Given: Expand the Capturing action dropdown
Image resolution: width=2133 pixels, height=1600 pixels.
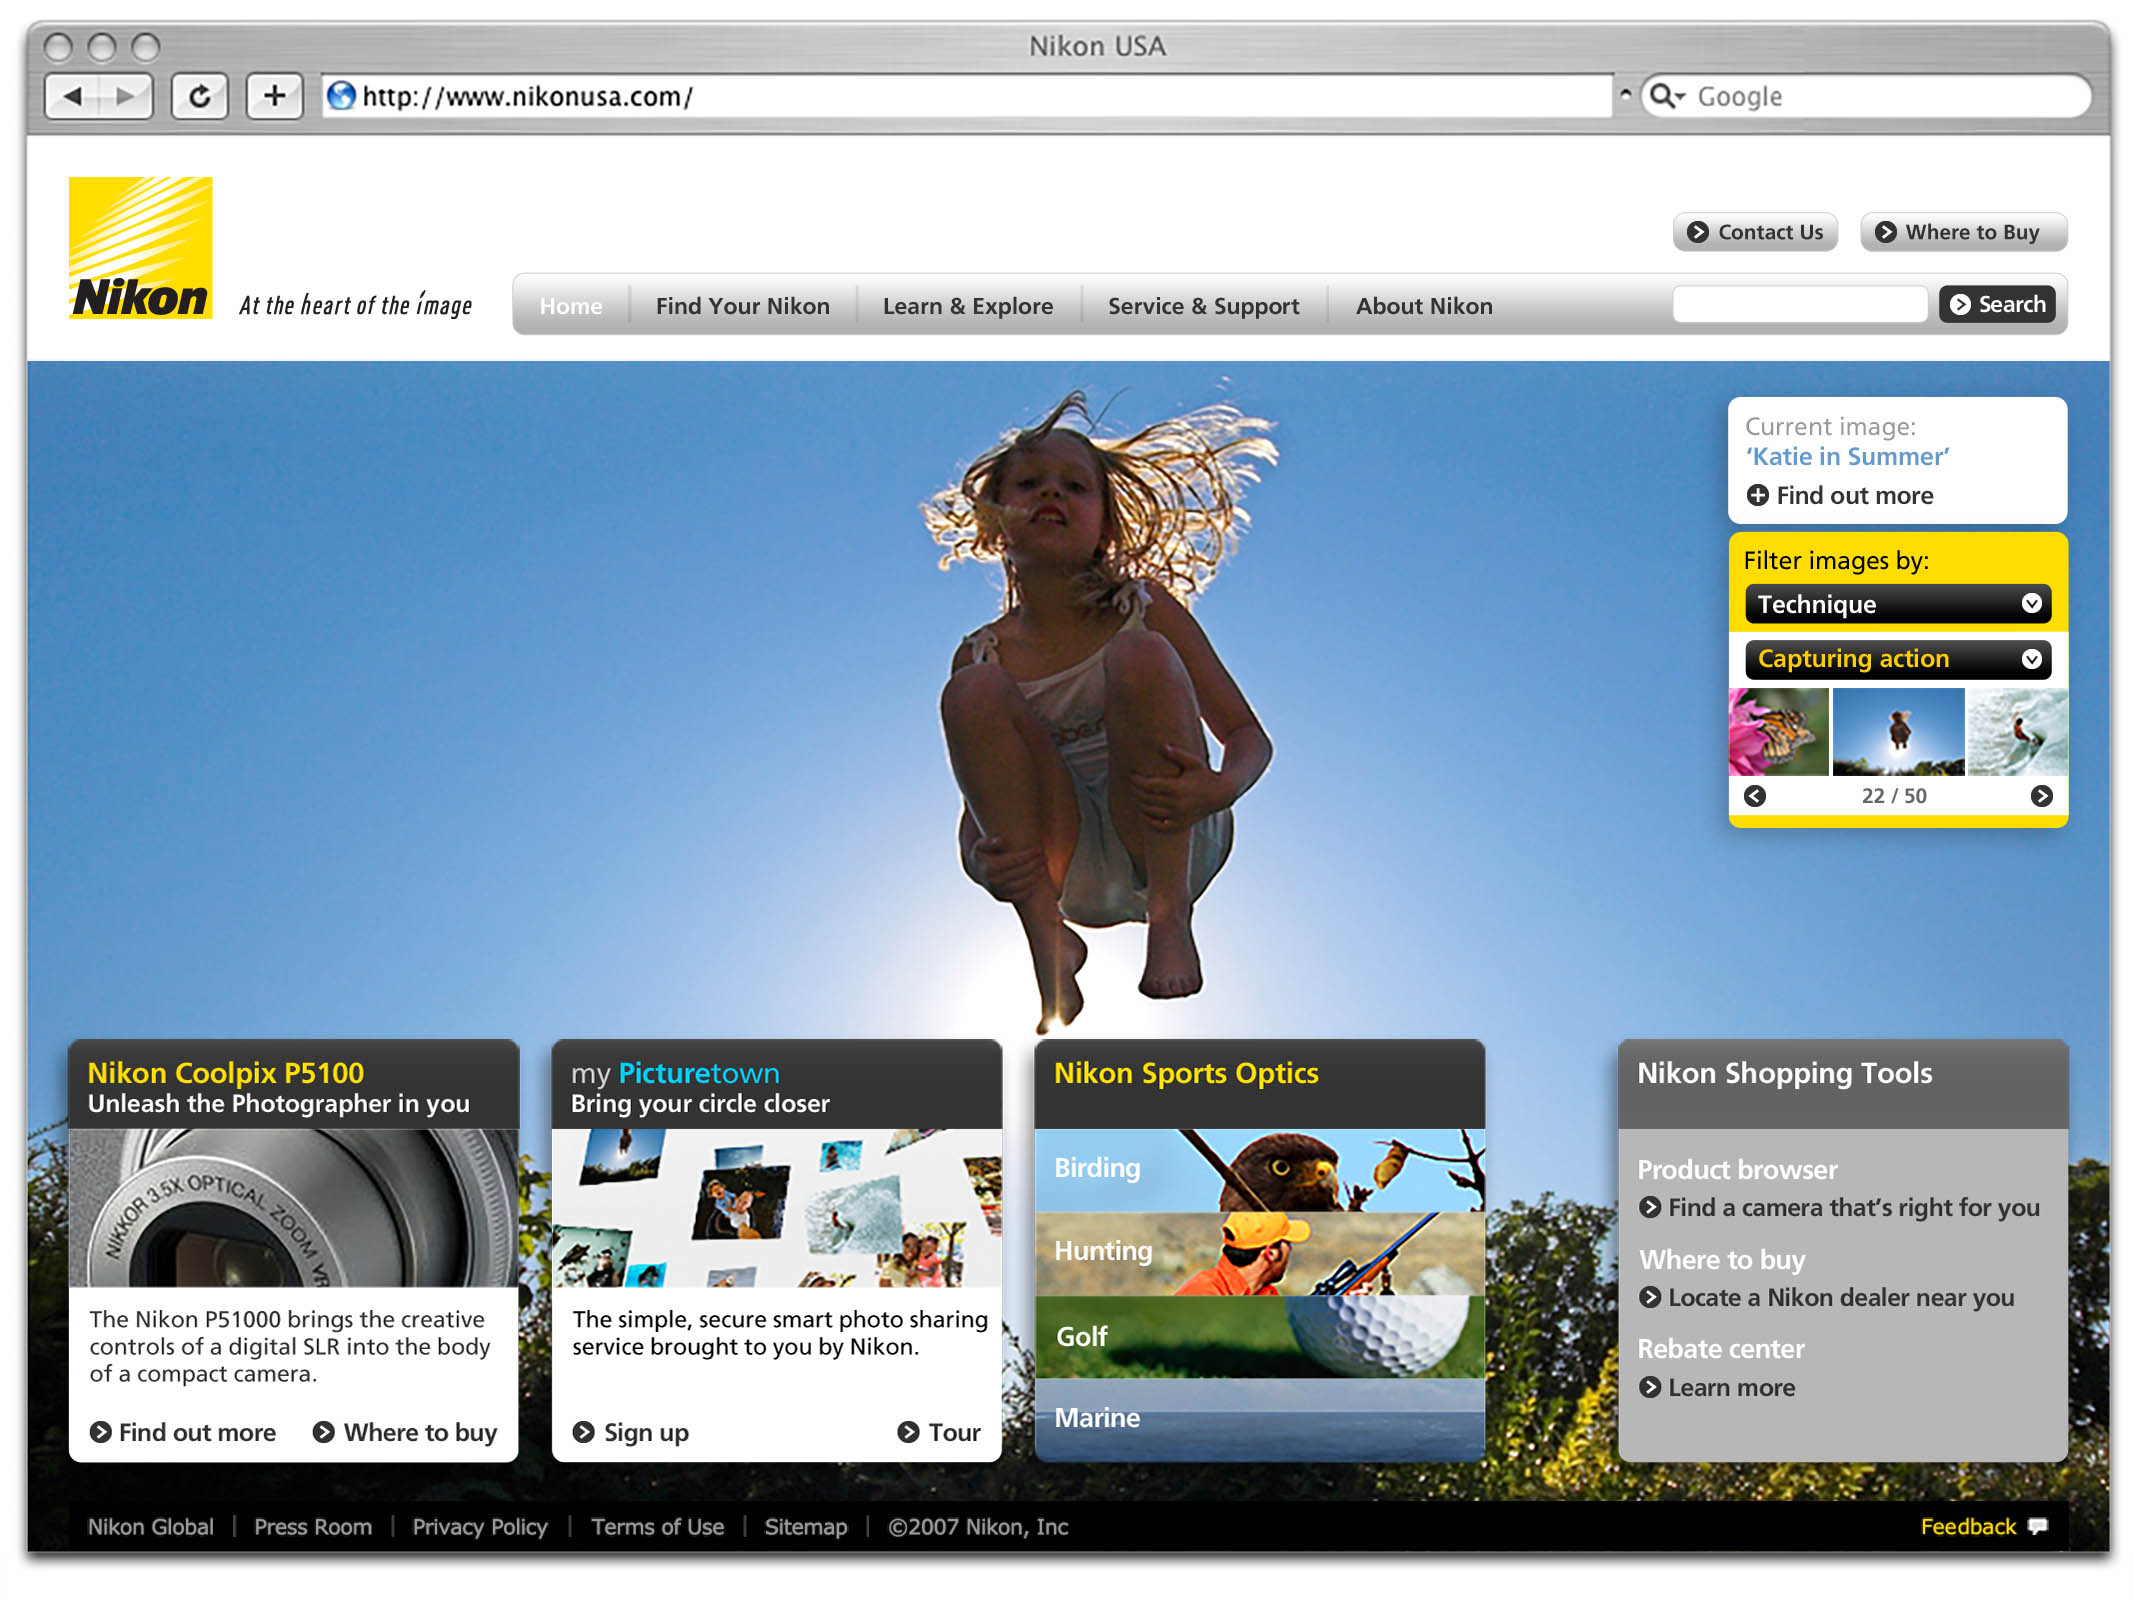Looking at the screenshot, I should click(x=1897, y=659).
